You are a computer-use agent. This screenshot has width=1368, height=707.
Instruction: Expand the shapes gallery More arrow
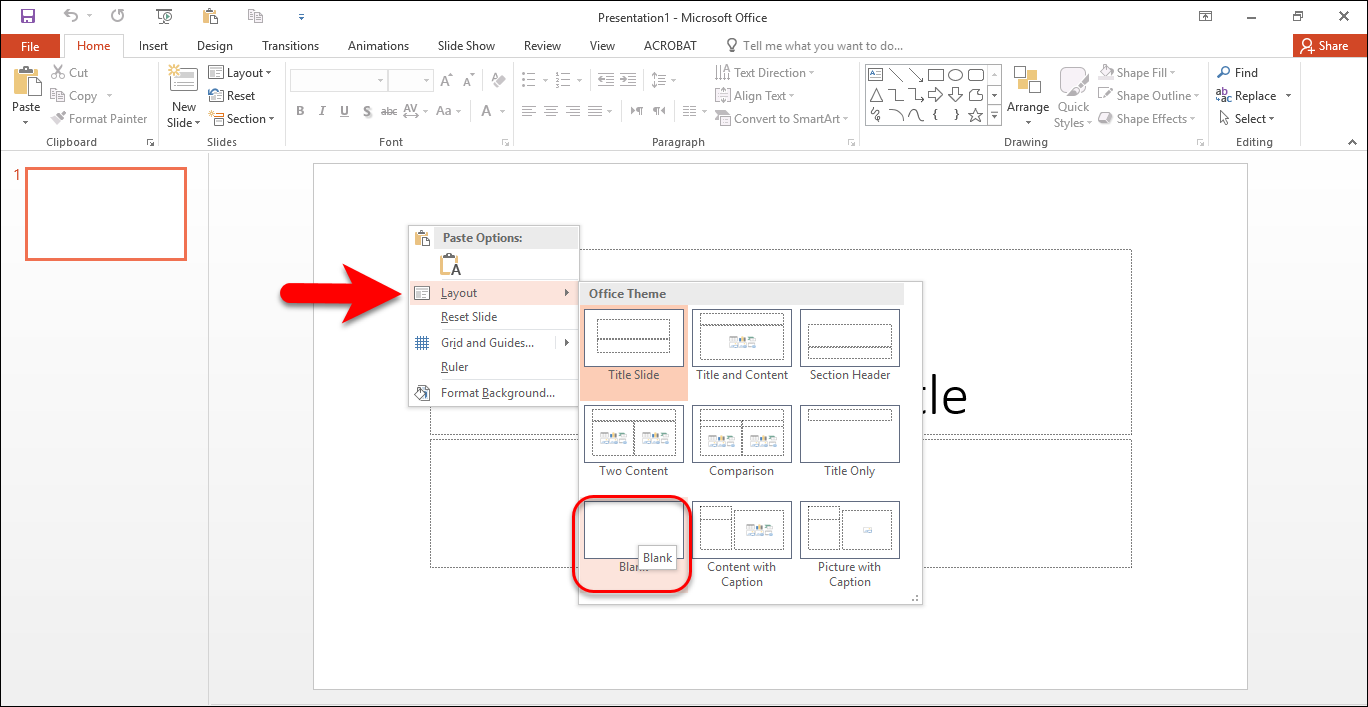click(x=994, y=116)
